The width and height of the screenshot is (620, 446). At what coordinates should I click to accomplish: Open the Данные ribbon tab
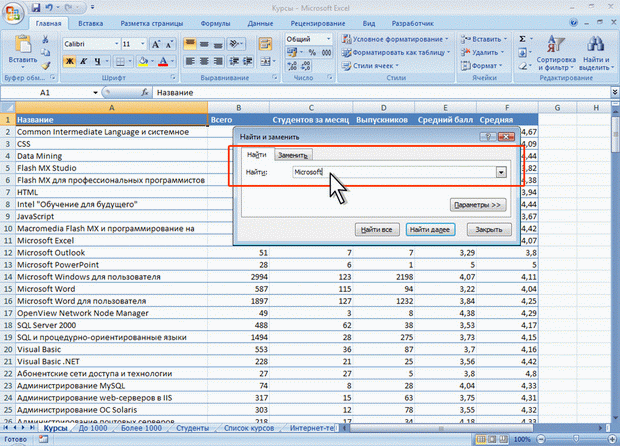[x=260, y=23]
